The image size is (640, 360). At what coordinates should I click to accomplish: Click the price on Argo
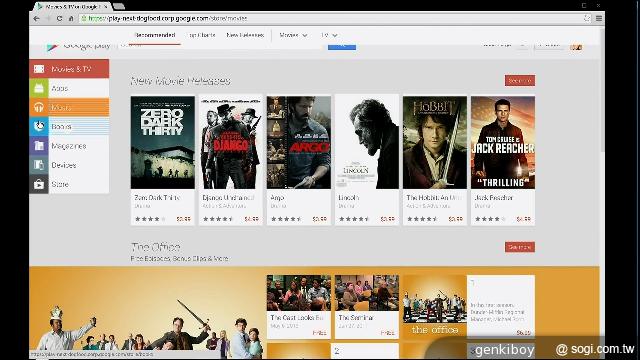click(320, 219)
